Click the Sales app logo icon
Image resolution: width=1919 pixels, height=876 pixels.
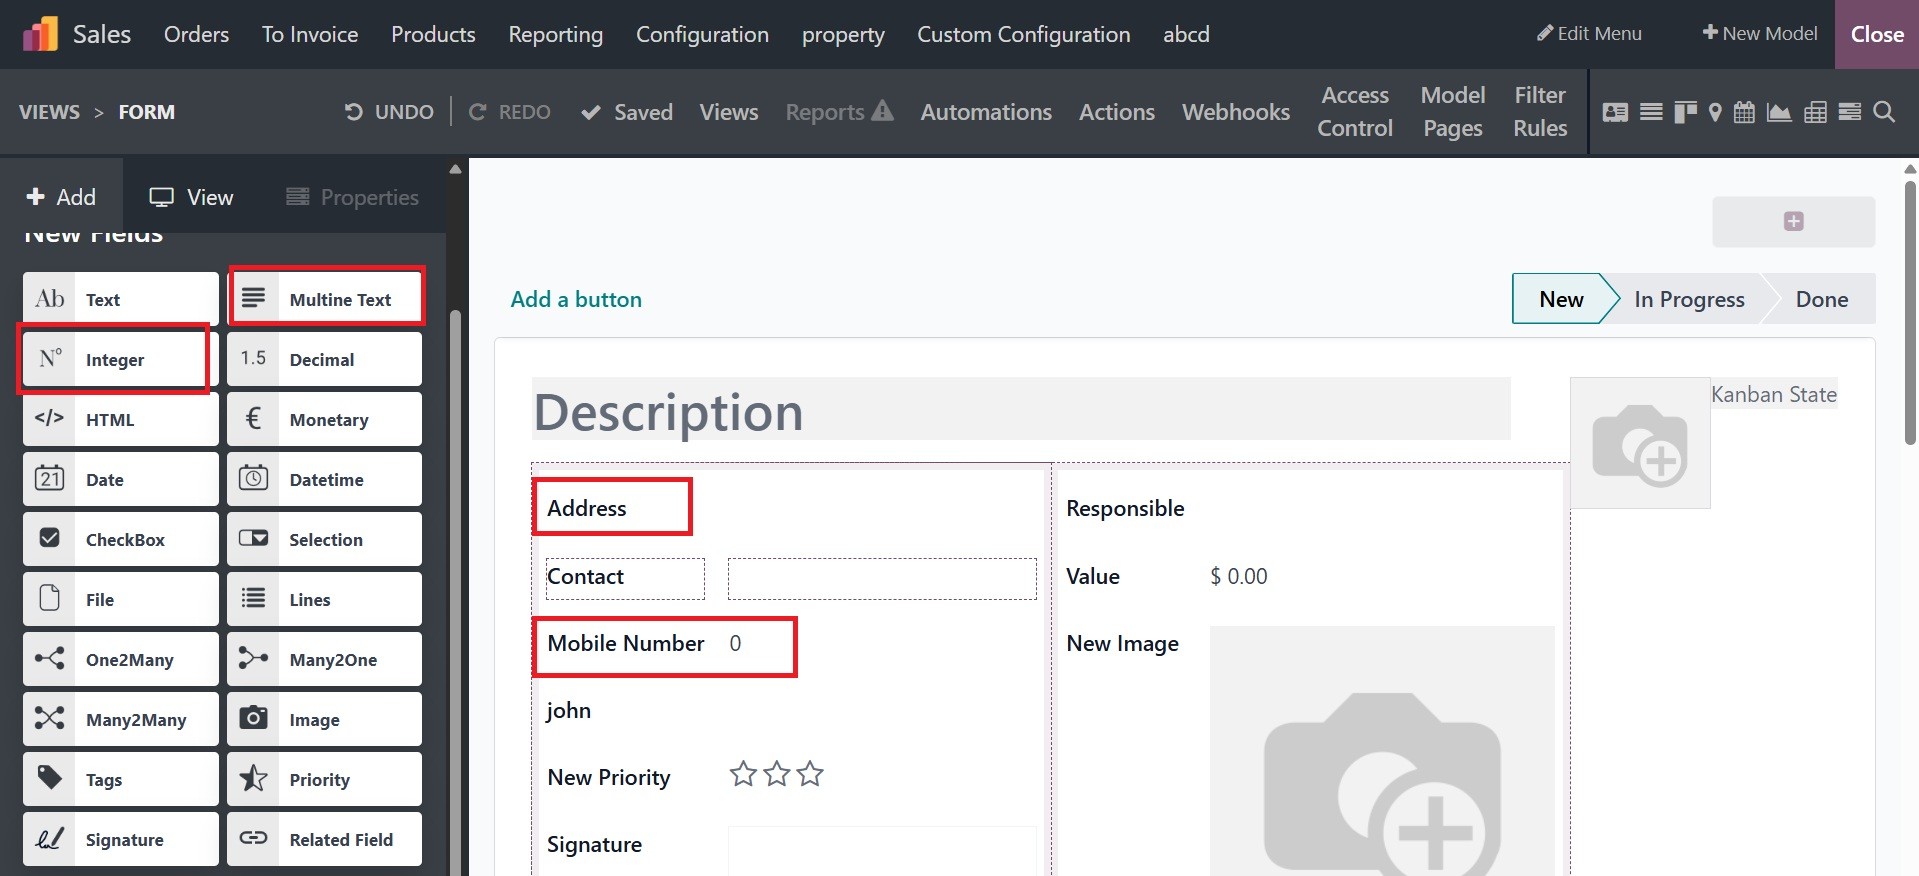point(40,34)
